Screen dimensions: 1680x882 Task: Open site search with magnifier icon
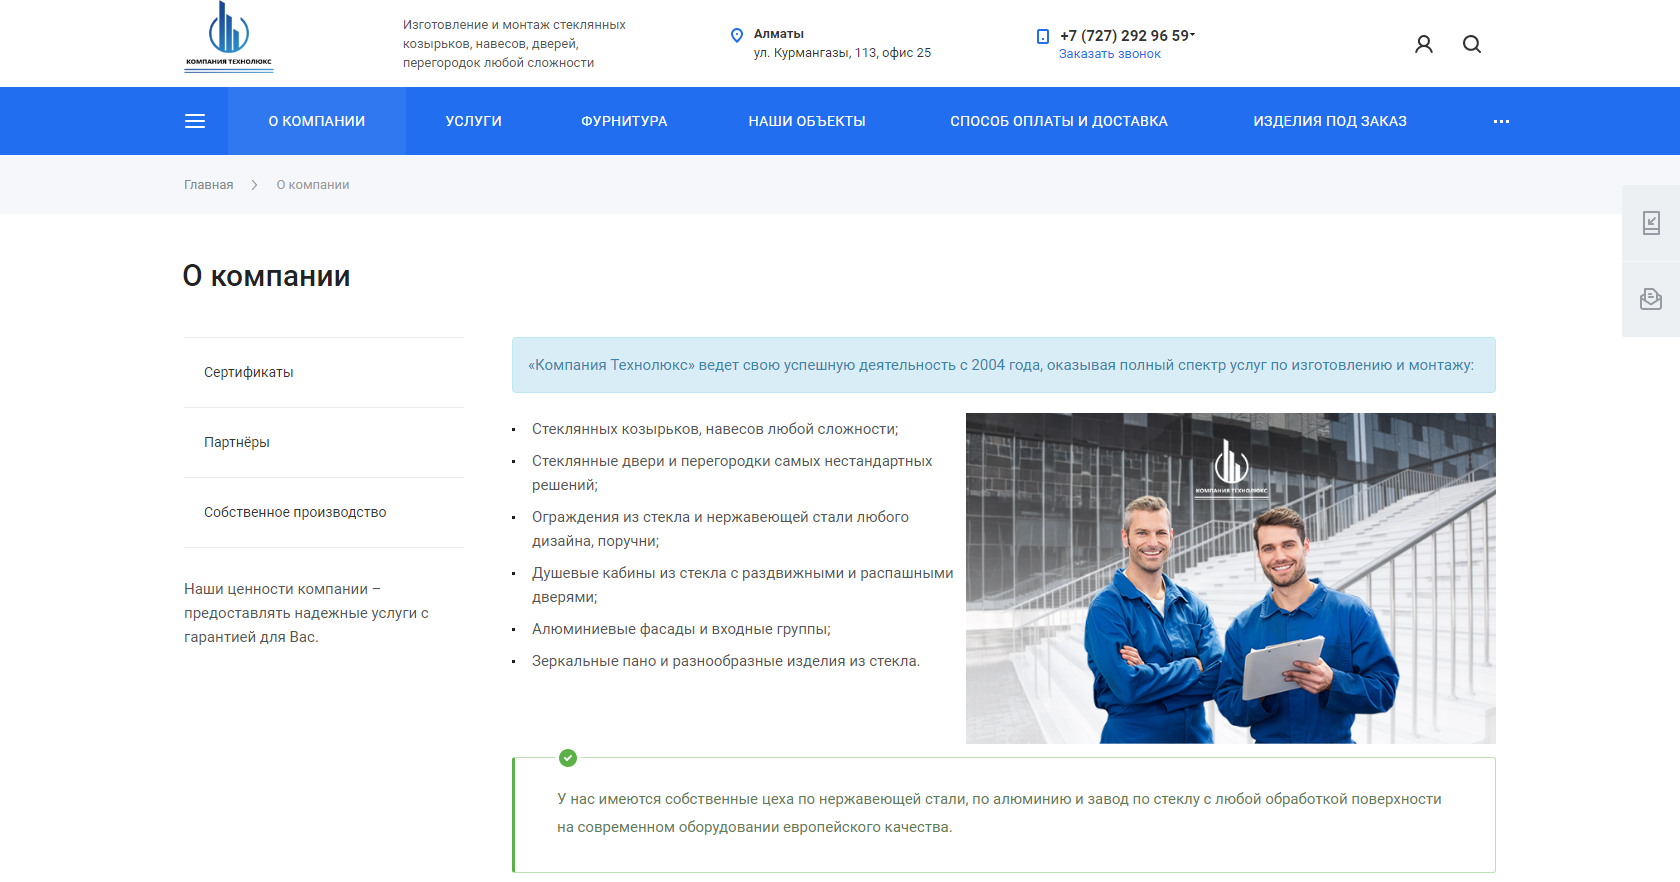tap(1472, 44)
